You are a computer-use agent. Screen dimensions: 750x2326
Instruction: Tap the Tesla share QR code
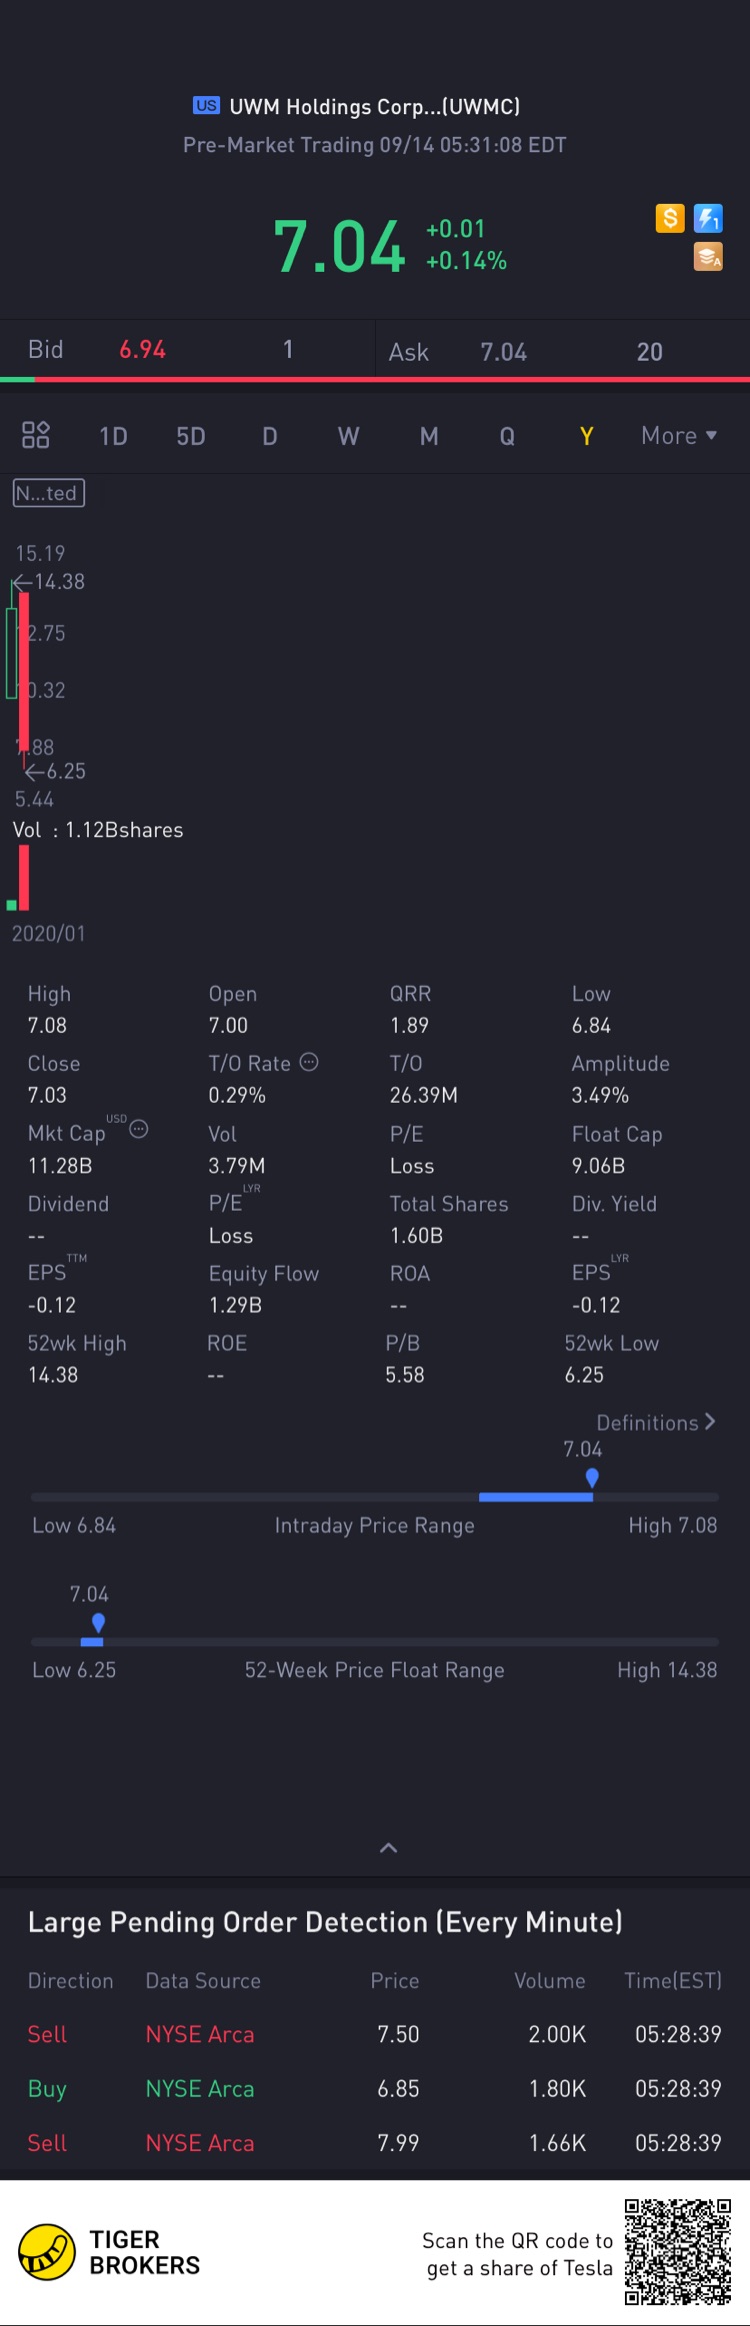(x=677, y=2252)
